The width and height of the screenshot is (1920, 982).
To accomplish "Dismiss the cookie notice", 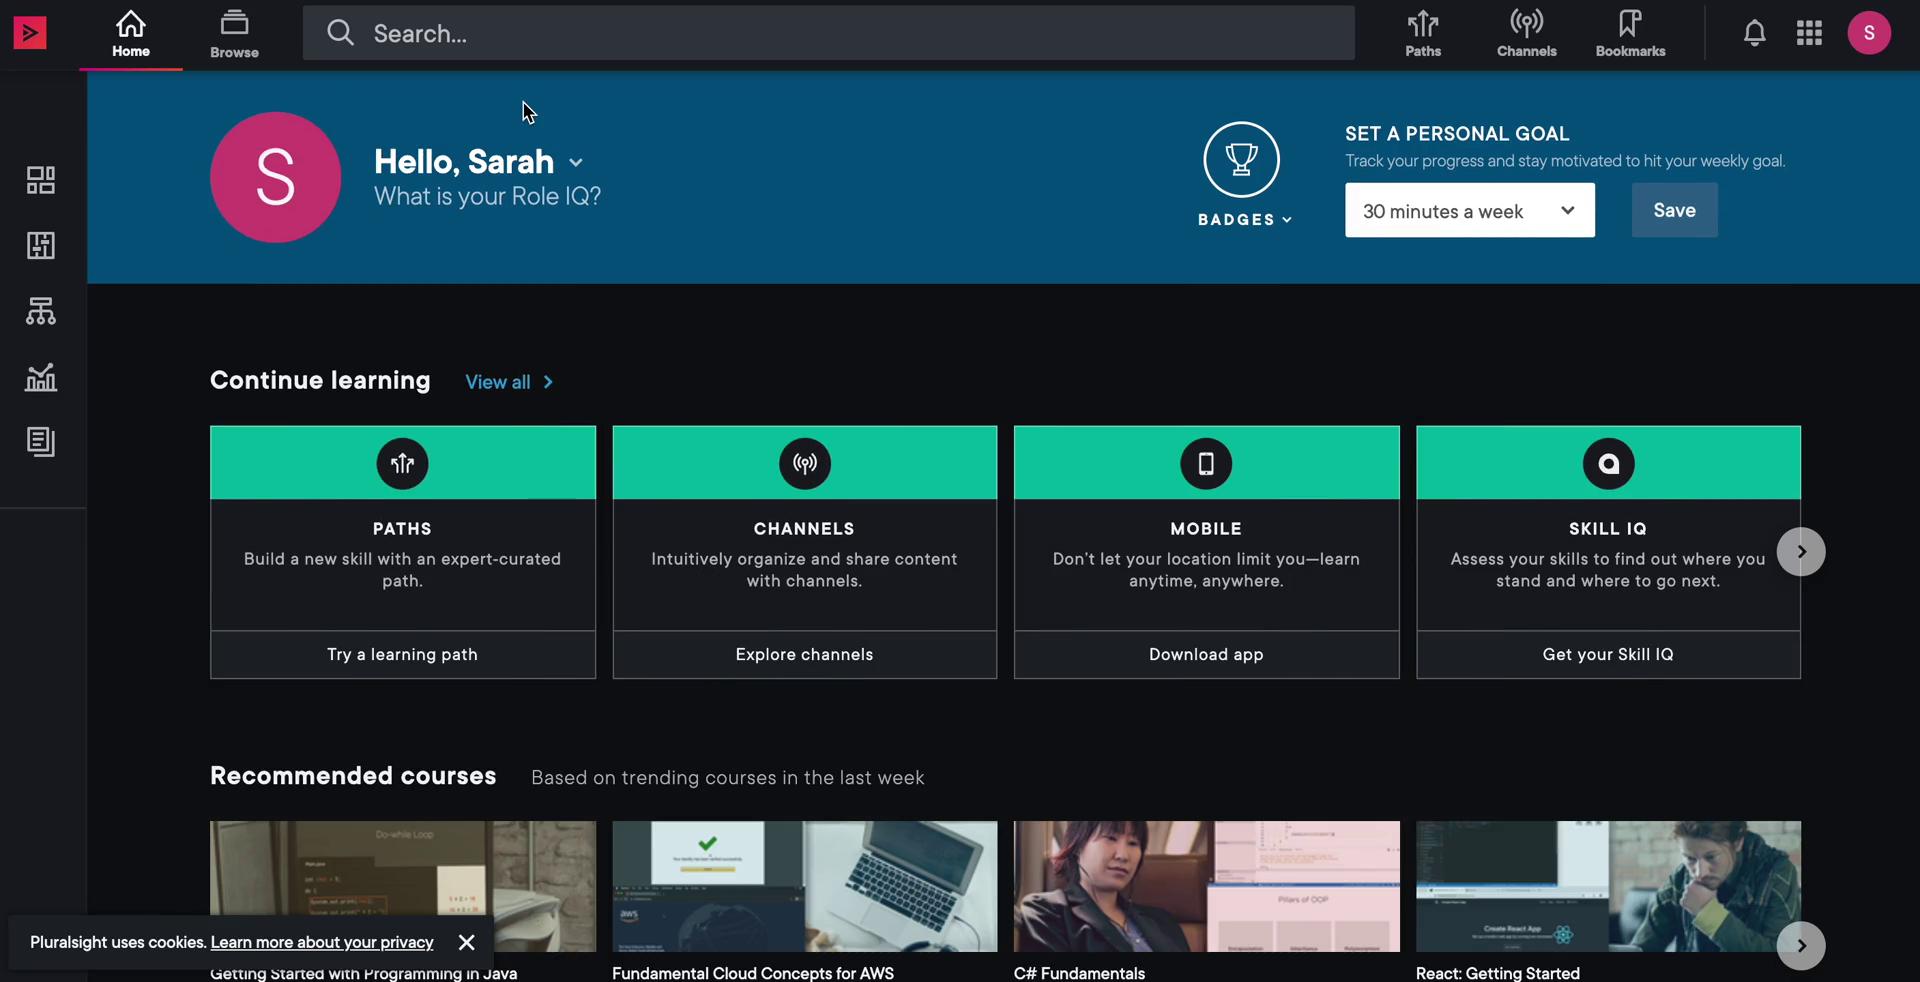I will point(466,943).
